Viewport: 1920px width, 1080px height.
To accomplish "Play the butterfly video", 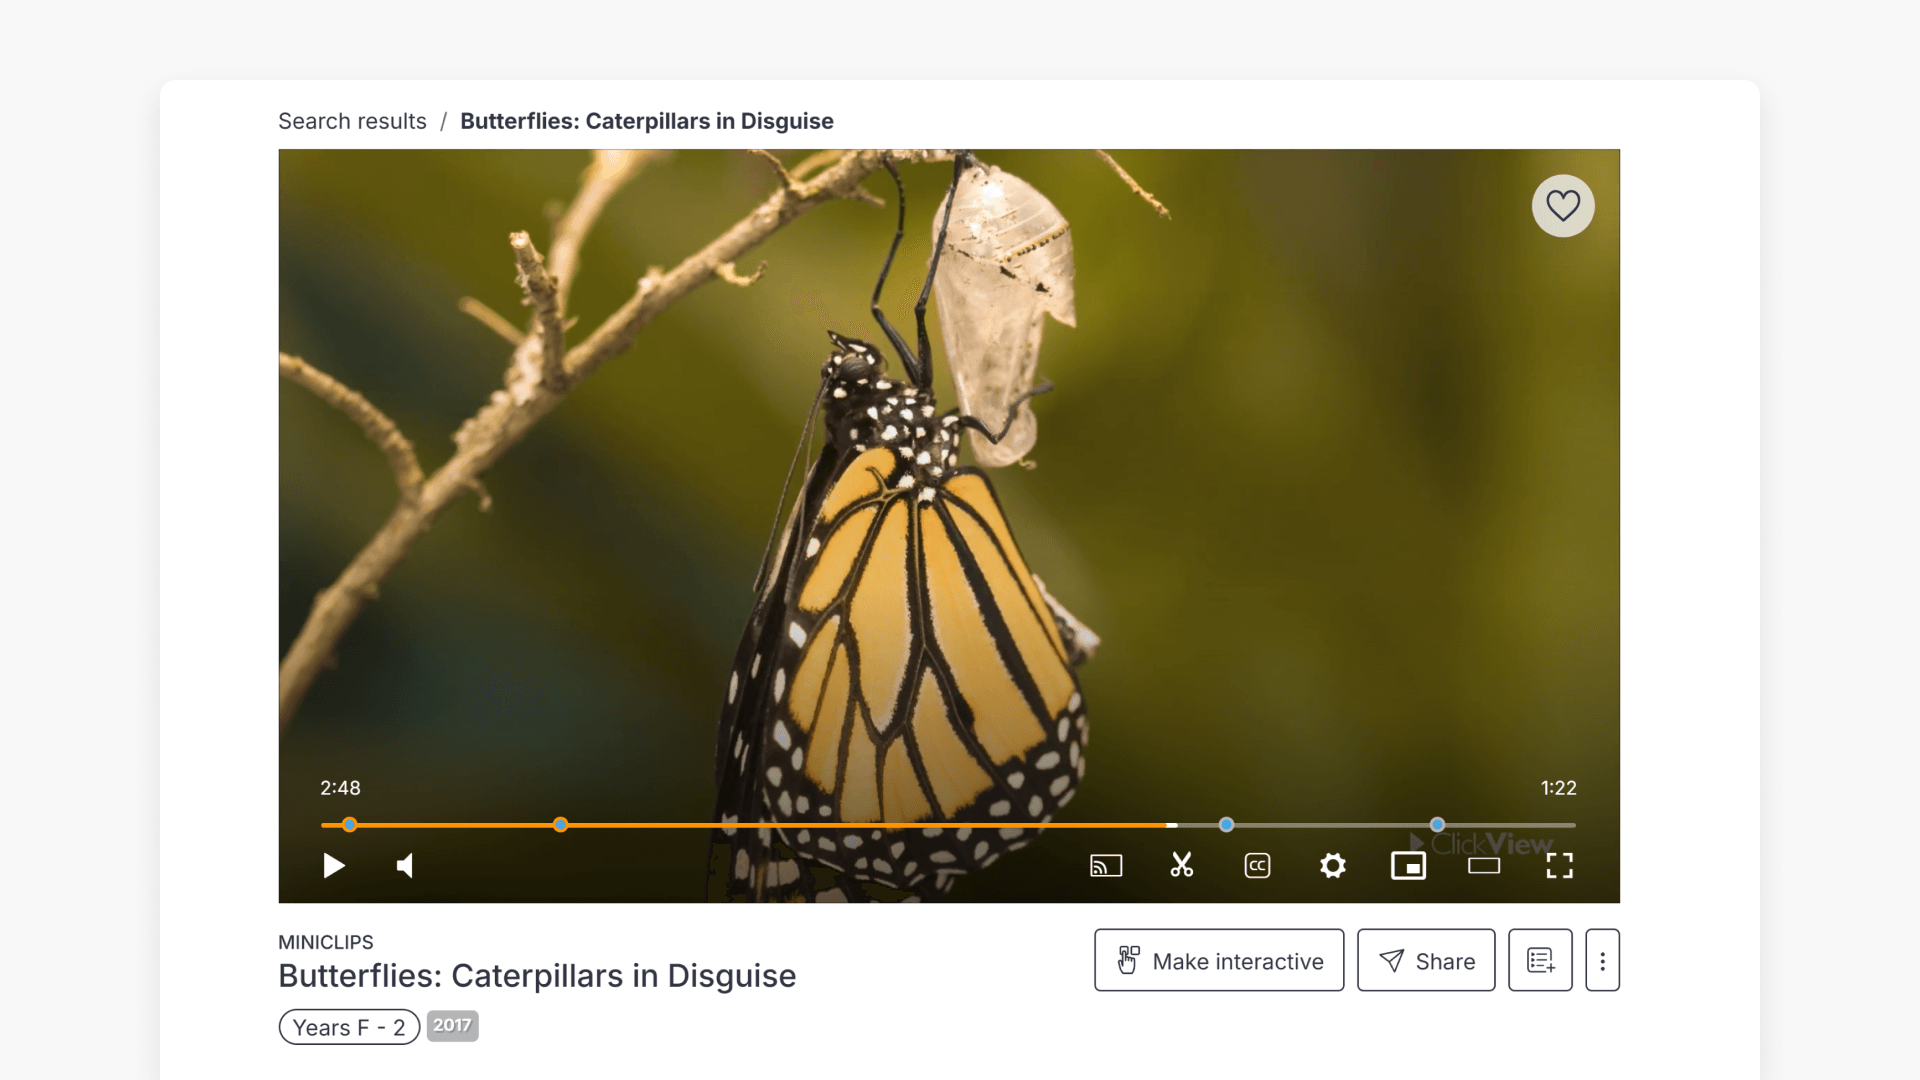I will point(334,866).
